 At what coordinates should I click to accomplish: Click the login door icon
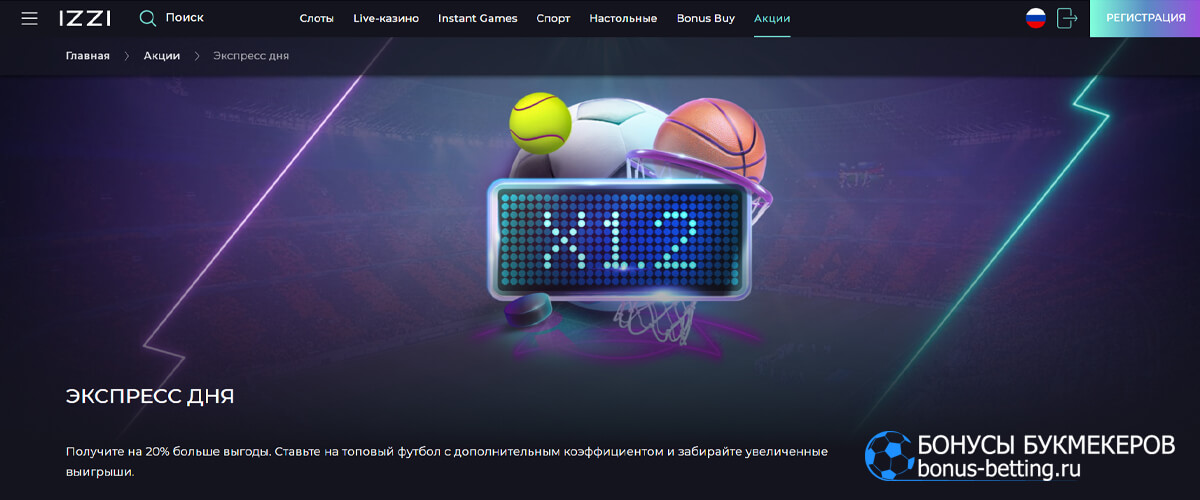click(1067, 18)
